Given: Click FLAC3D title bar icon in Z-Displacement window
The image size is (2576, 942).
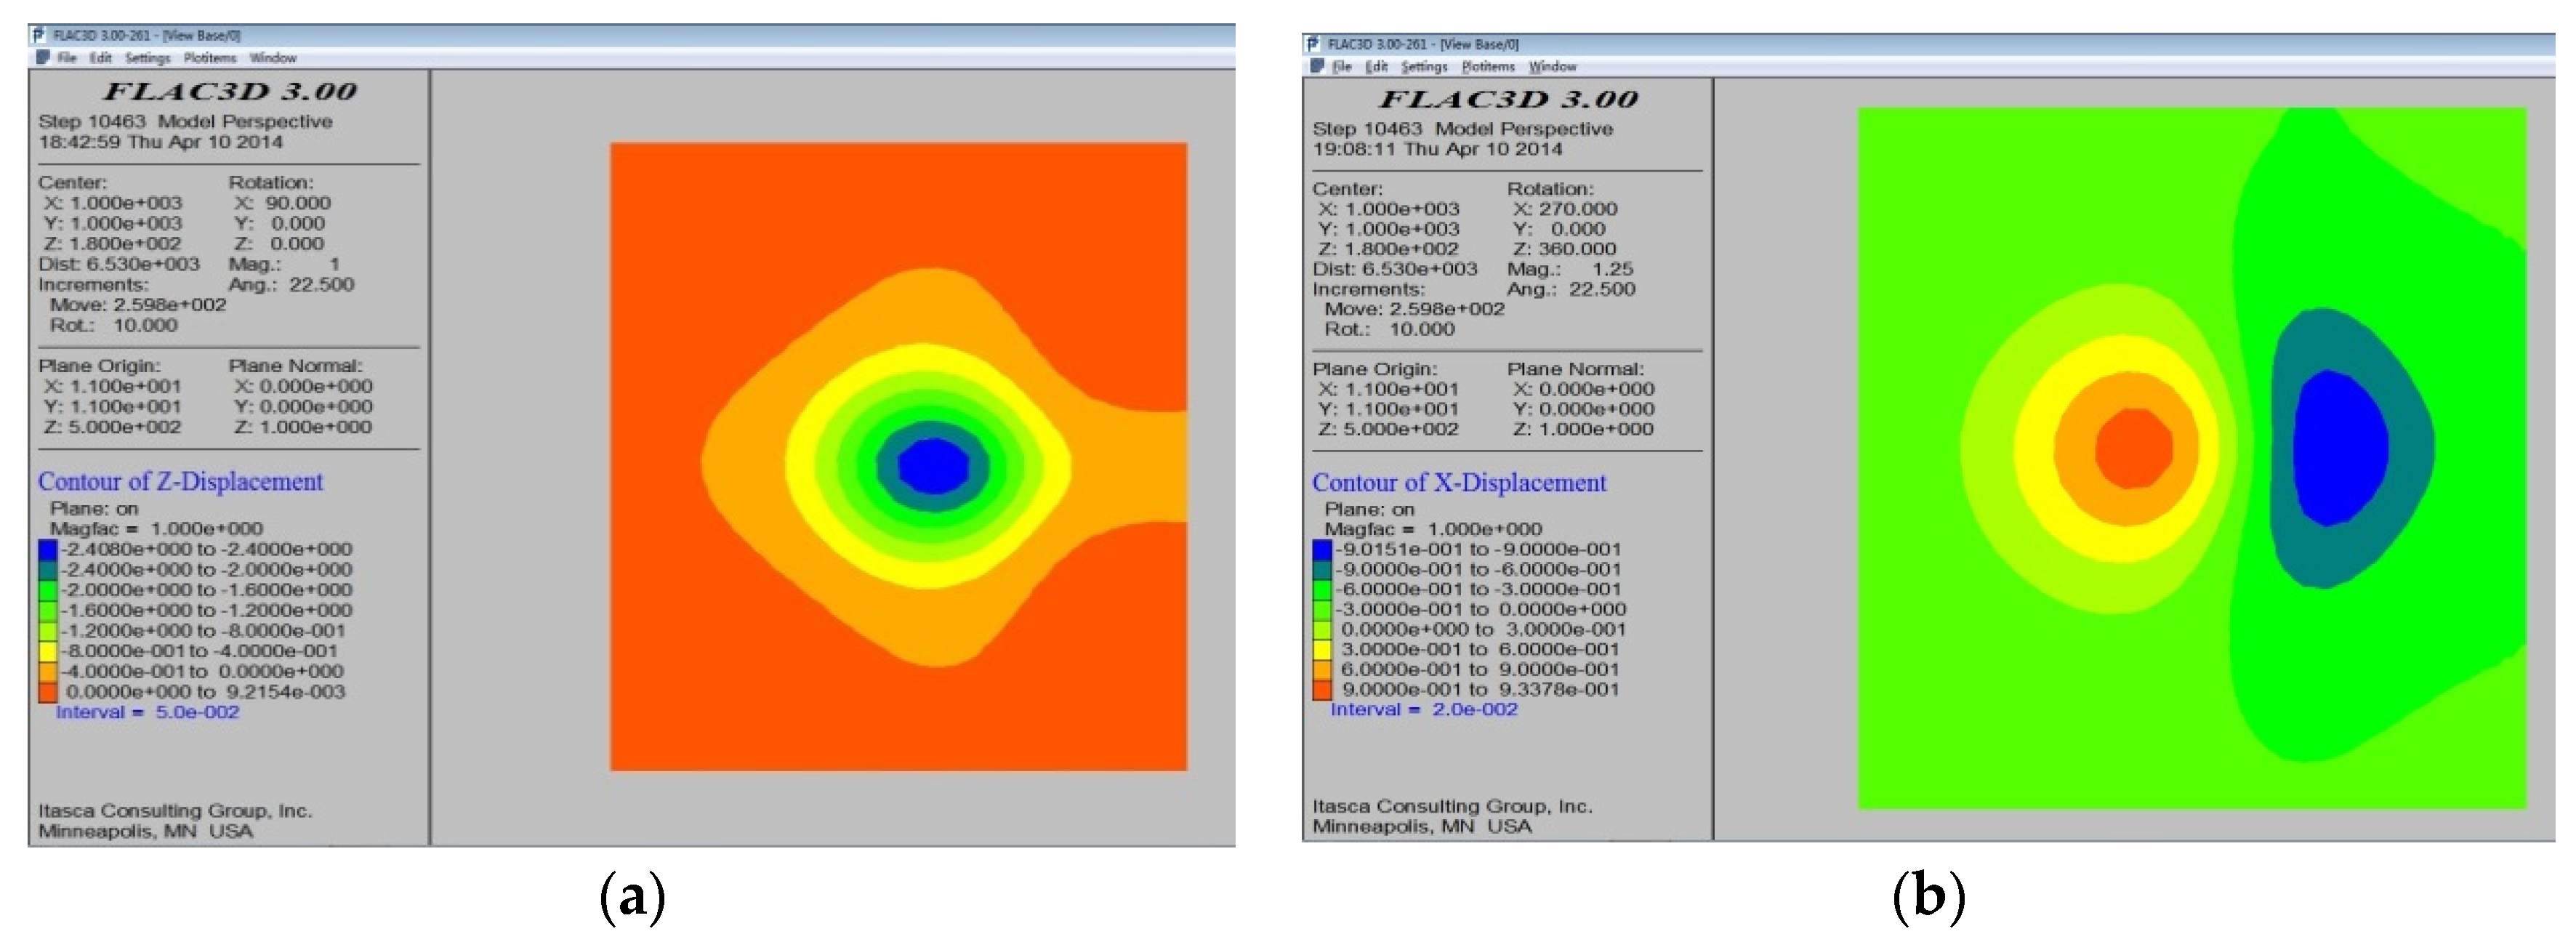Looking at the screenshot, I should point(39,35).
